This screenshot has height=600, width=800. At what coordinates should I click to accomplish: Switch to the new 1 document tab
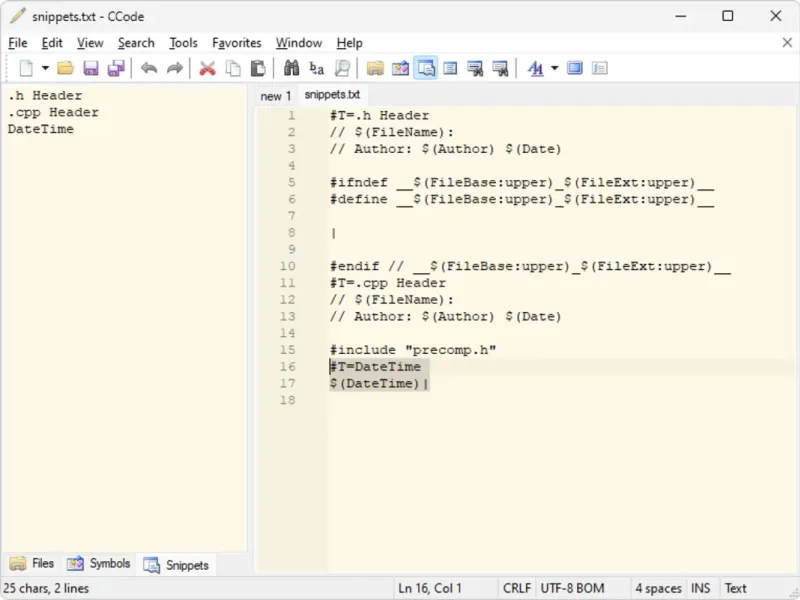click(276, 96)
